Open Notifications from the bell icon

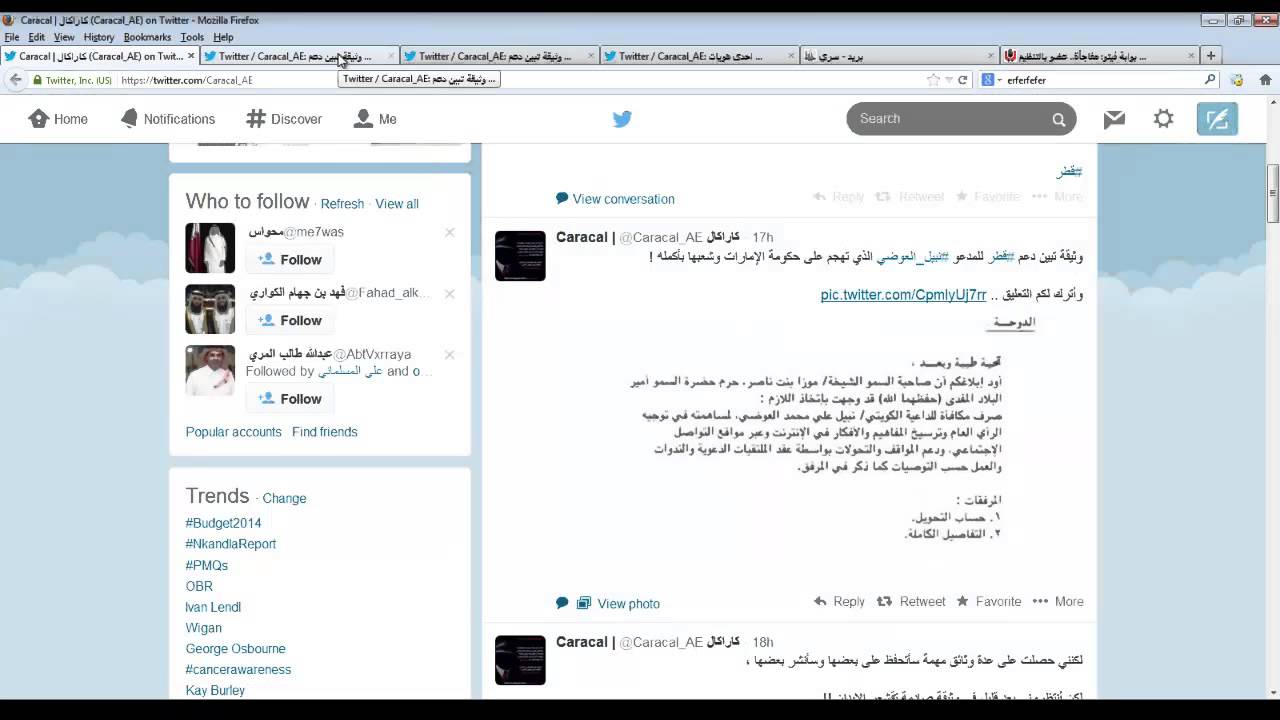(167, 119)
